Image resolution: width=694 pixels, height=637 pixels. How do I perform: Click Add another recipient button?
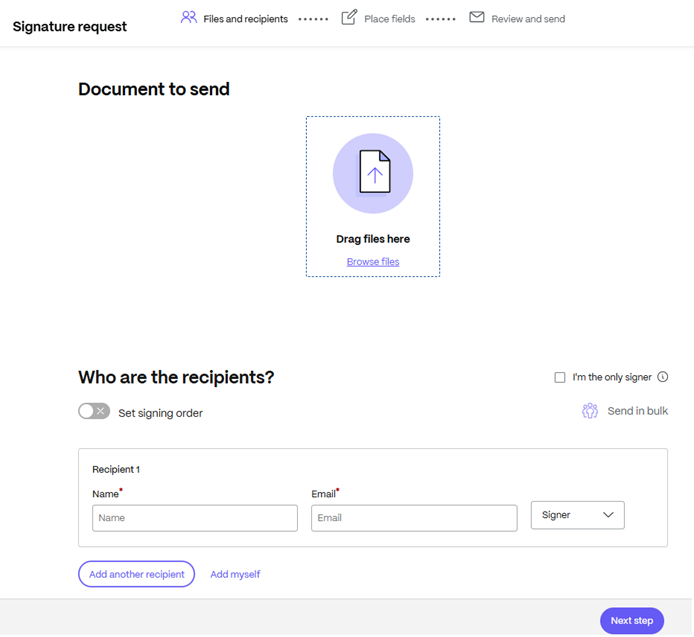[137, 574]
